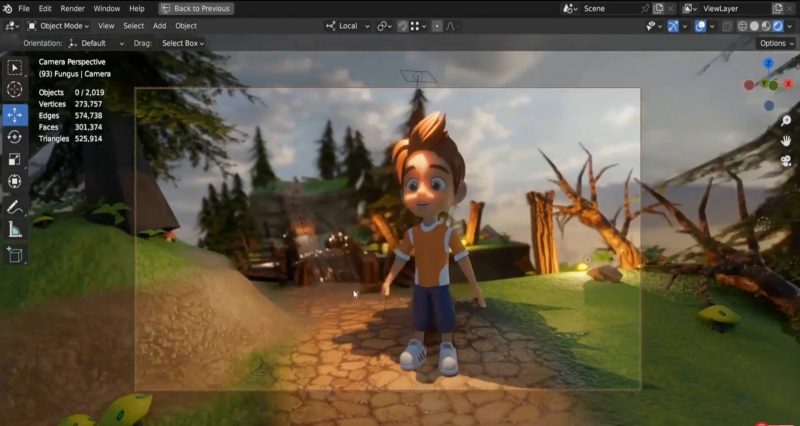Open the Local transform orientation dropdown

(x=348, y=26)
